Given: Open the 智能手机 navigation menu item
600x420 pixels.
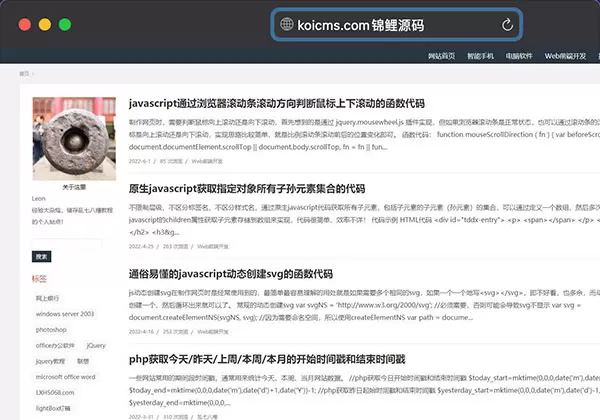Looking at the screenshot, I should tap(480, 56).
